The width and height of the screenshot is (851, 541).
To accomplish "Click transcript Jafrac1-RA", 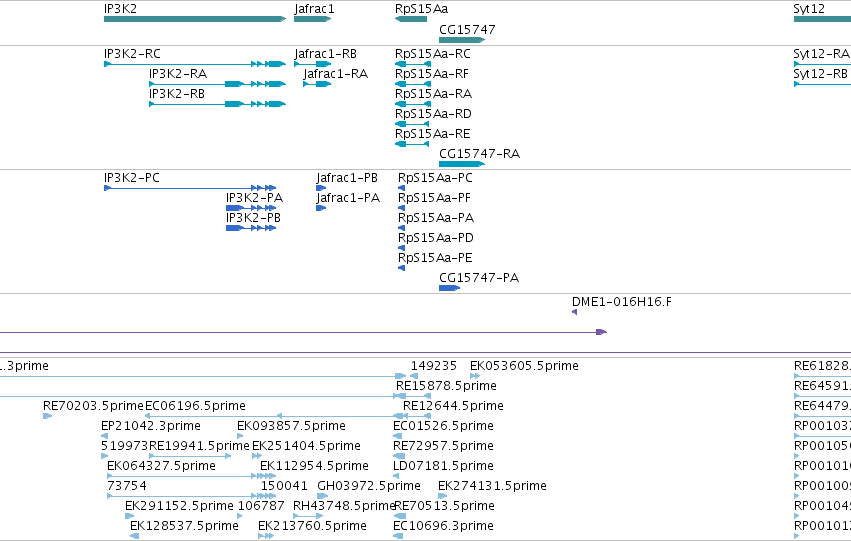I will coord(317,84).
